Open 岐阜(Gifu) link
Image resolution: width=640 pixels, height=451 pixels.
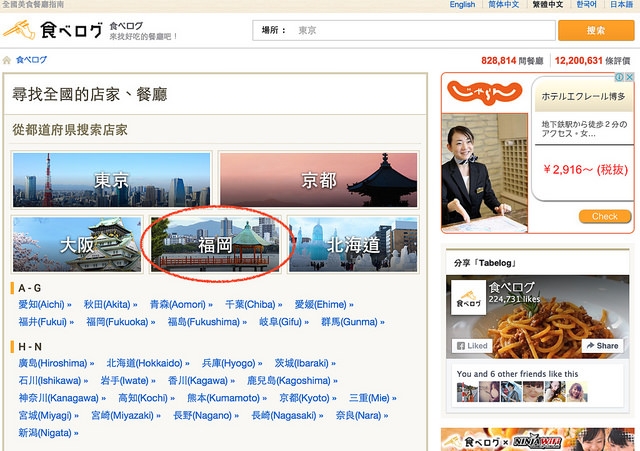(x=284, y=322)
